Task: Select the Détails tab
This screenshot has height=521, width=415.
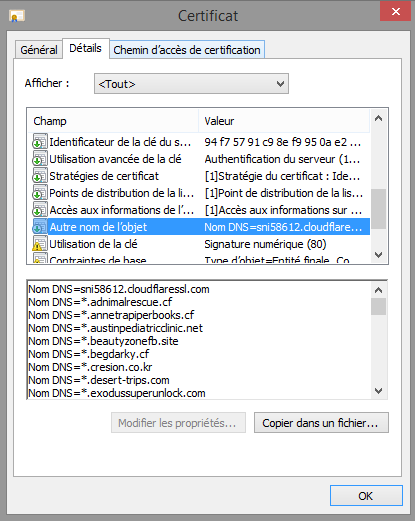Action: [x=85, y=48]
